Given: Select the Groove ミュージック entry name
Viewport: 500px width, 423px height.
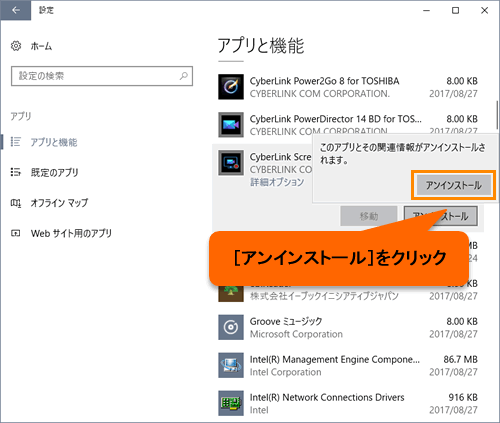Looking at the screenshot, I should [286, 321].
